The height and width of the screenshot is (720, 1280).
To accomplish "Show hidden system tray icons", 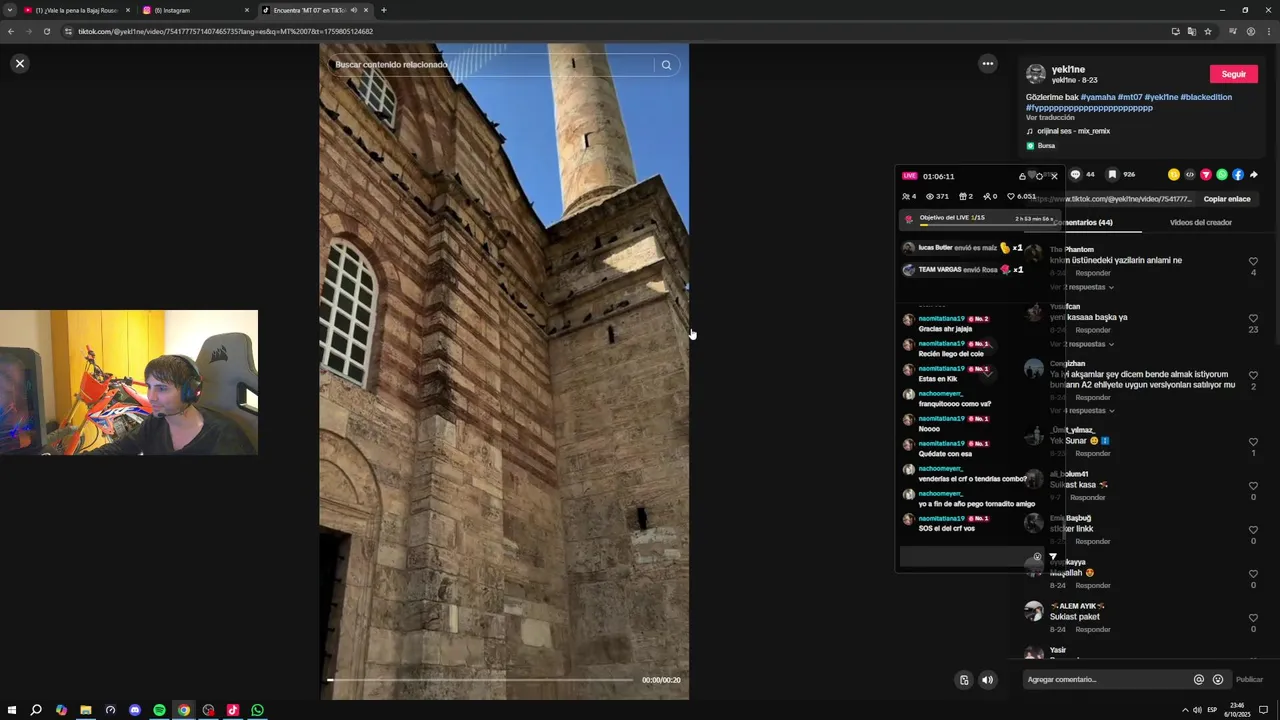I will click(1184, 710).
